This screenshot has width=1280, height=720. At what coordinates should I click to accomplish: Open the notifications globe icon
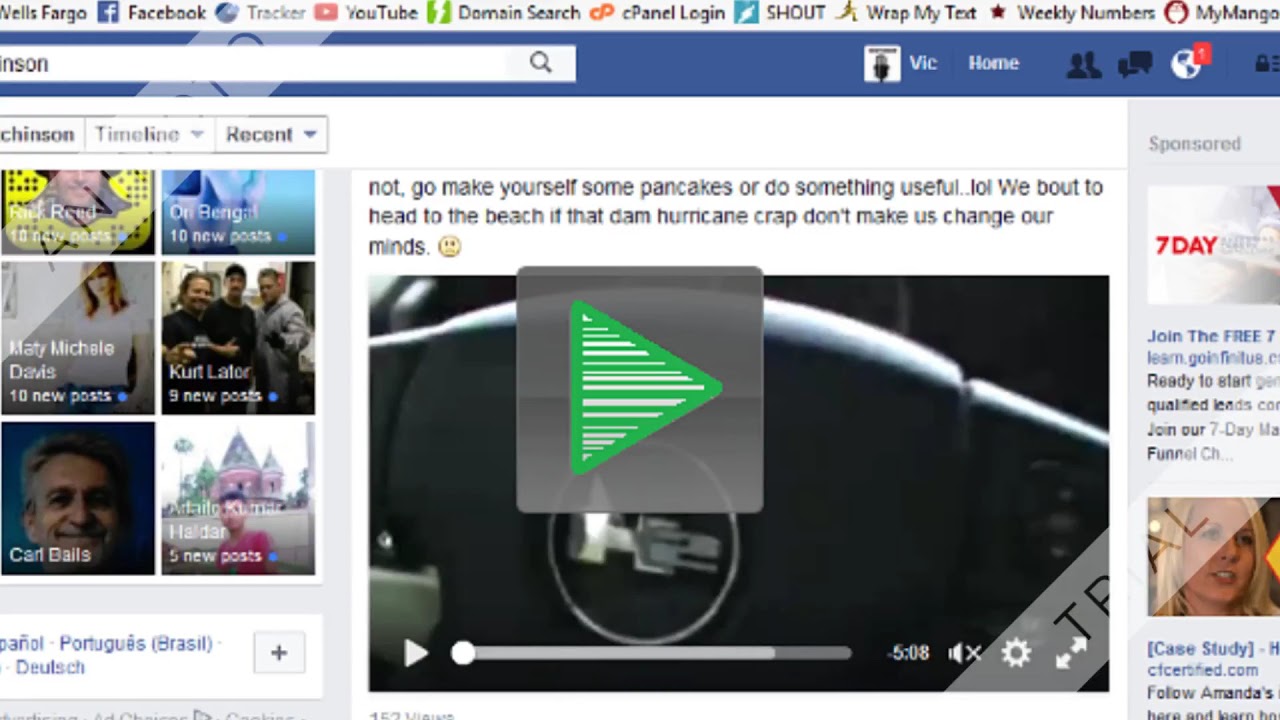pos(1187,64)
